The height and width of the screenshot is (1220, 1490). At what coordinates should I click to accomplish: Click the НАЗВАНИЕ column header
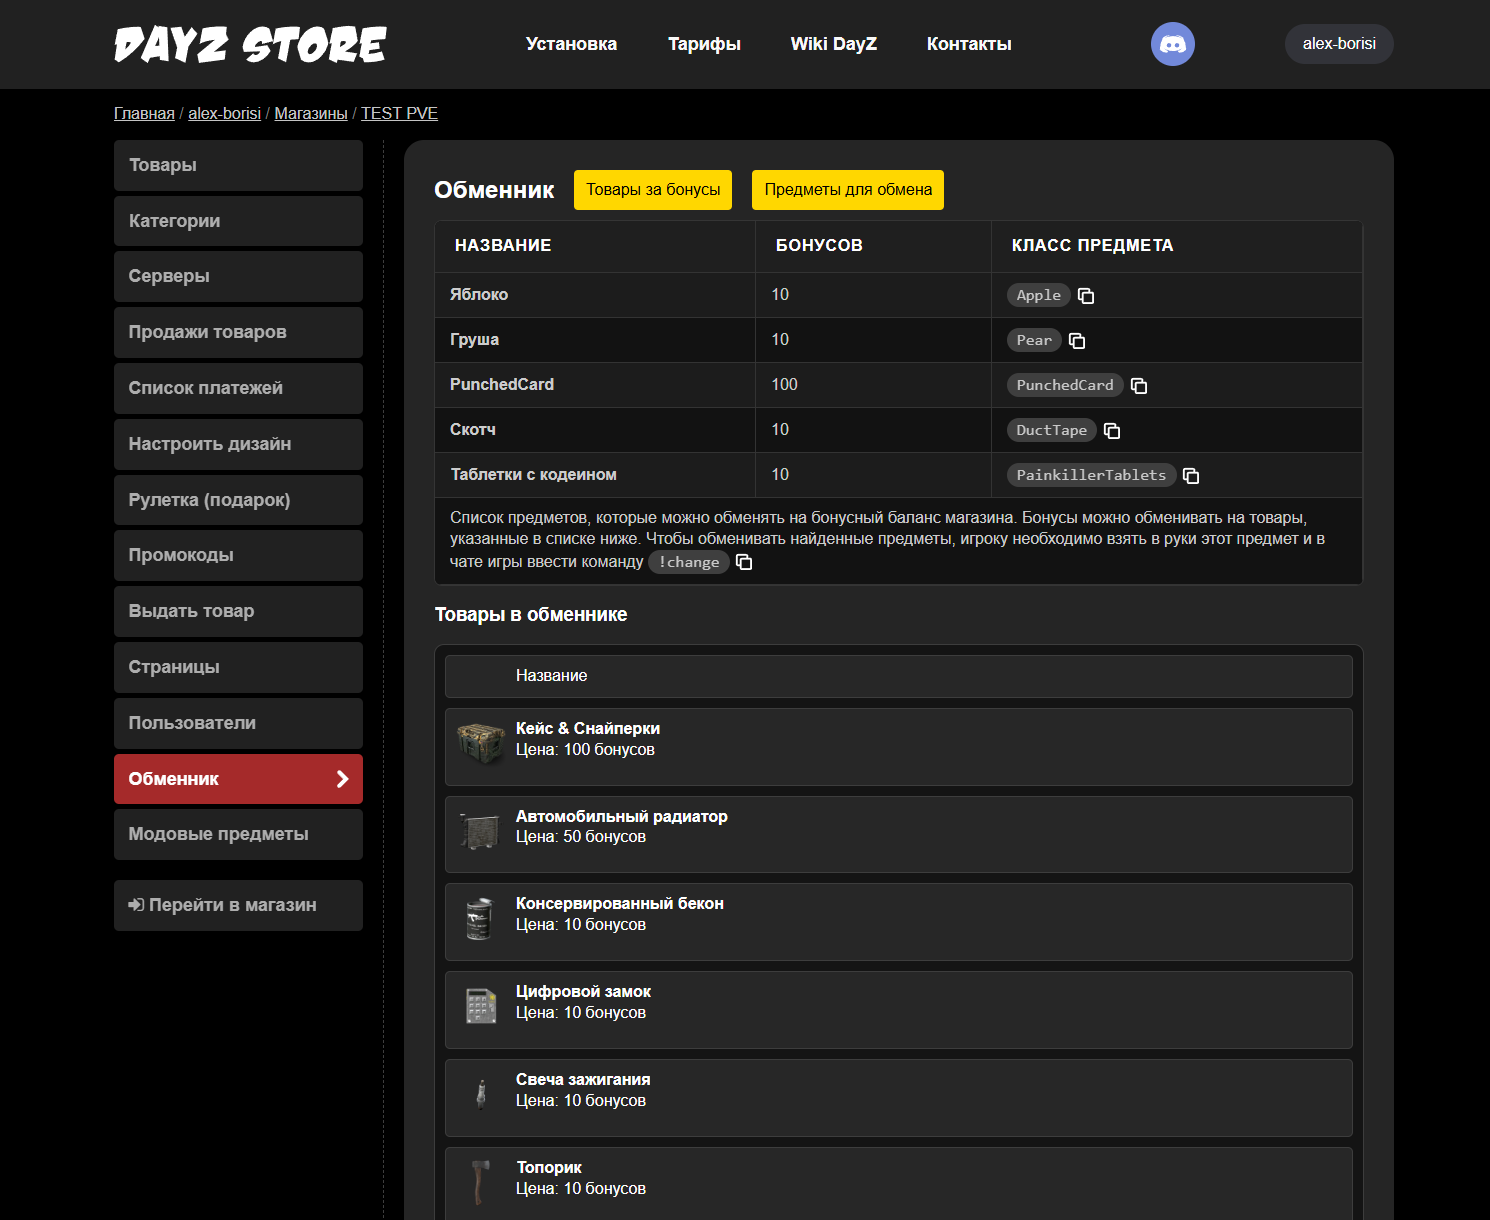[503, 246]
